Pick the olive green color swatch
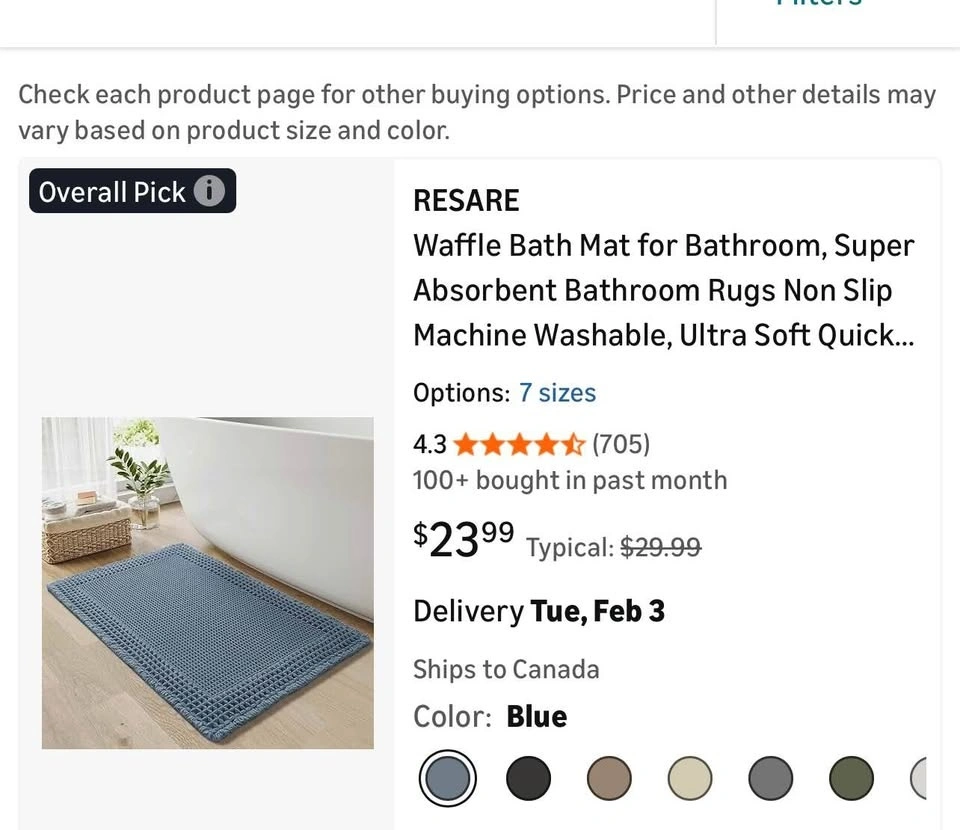This screenshot has width=960, height=830. point(851,778)
